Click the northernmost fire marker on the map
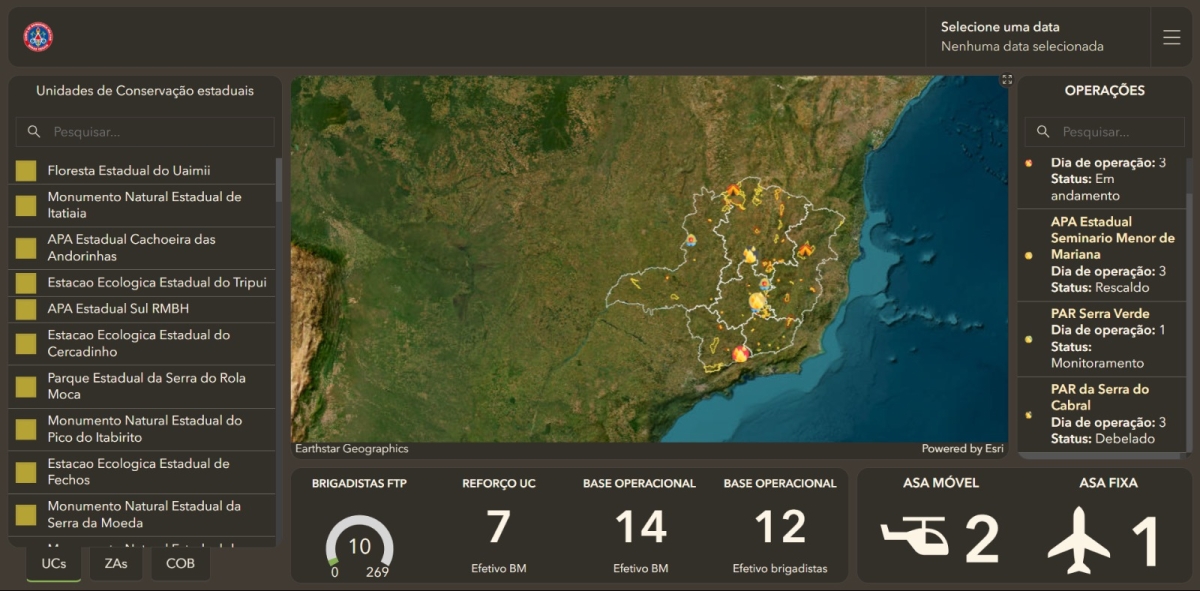Viewport: 1200px width, 591px height. [733, 190]
